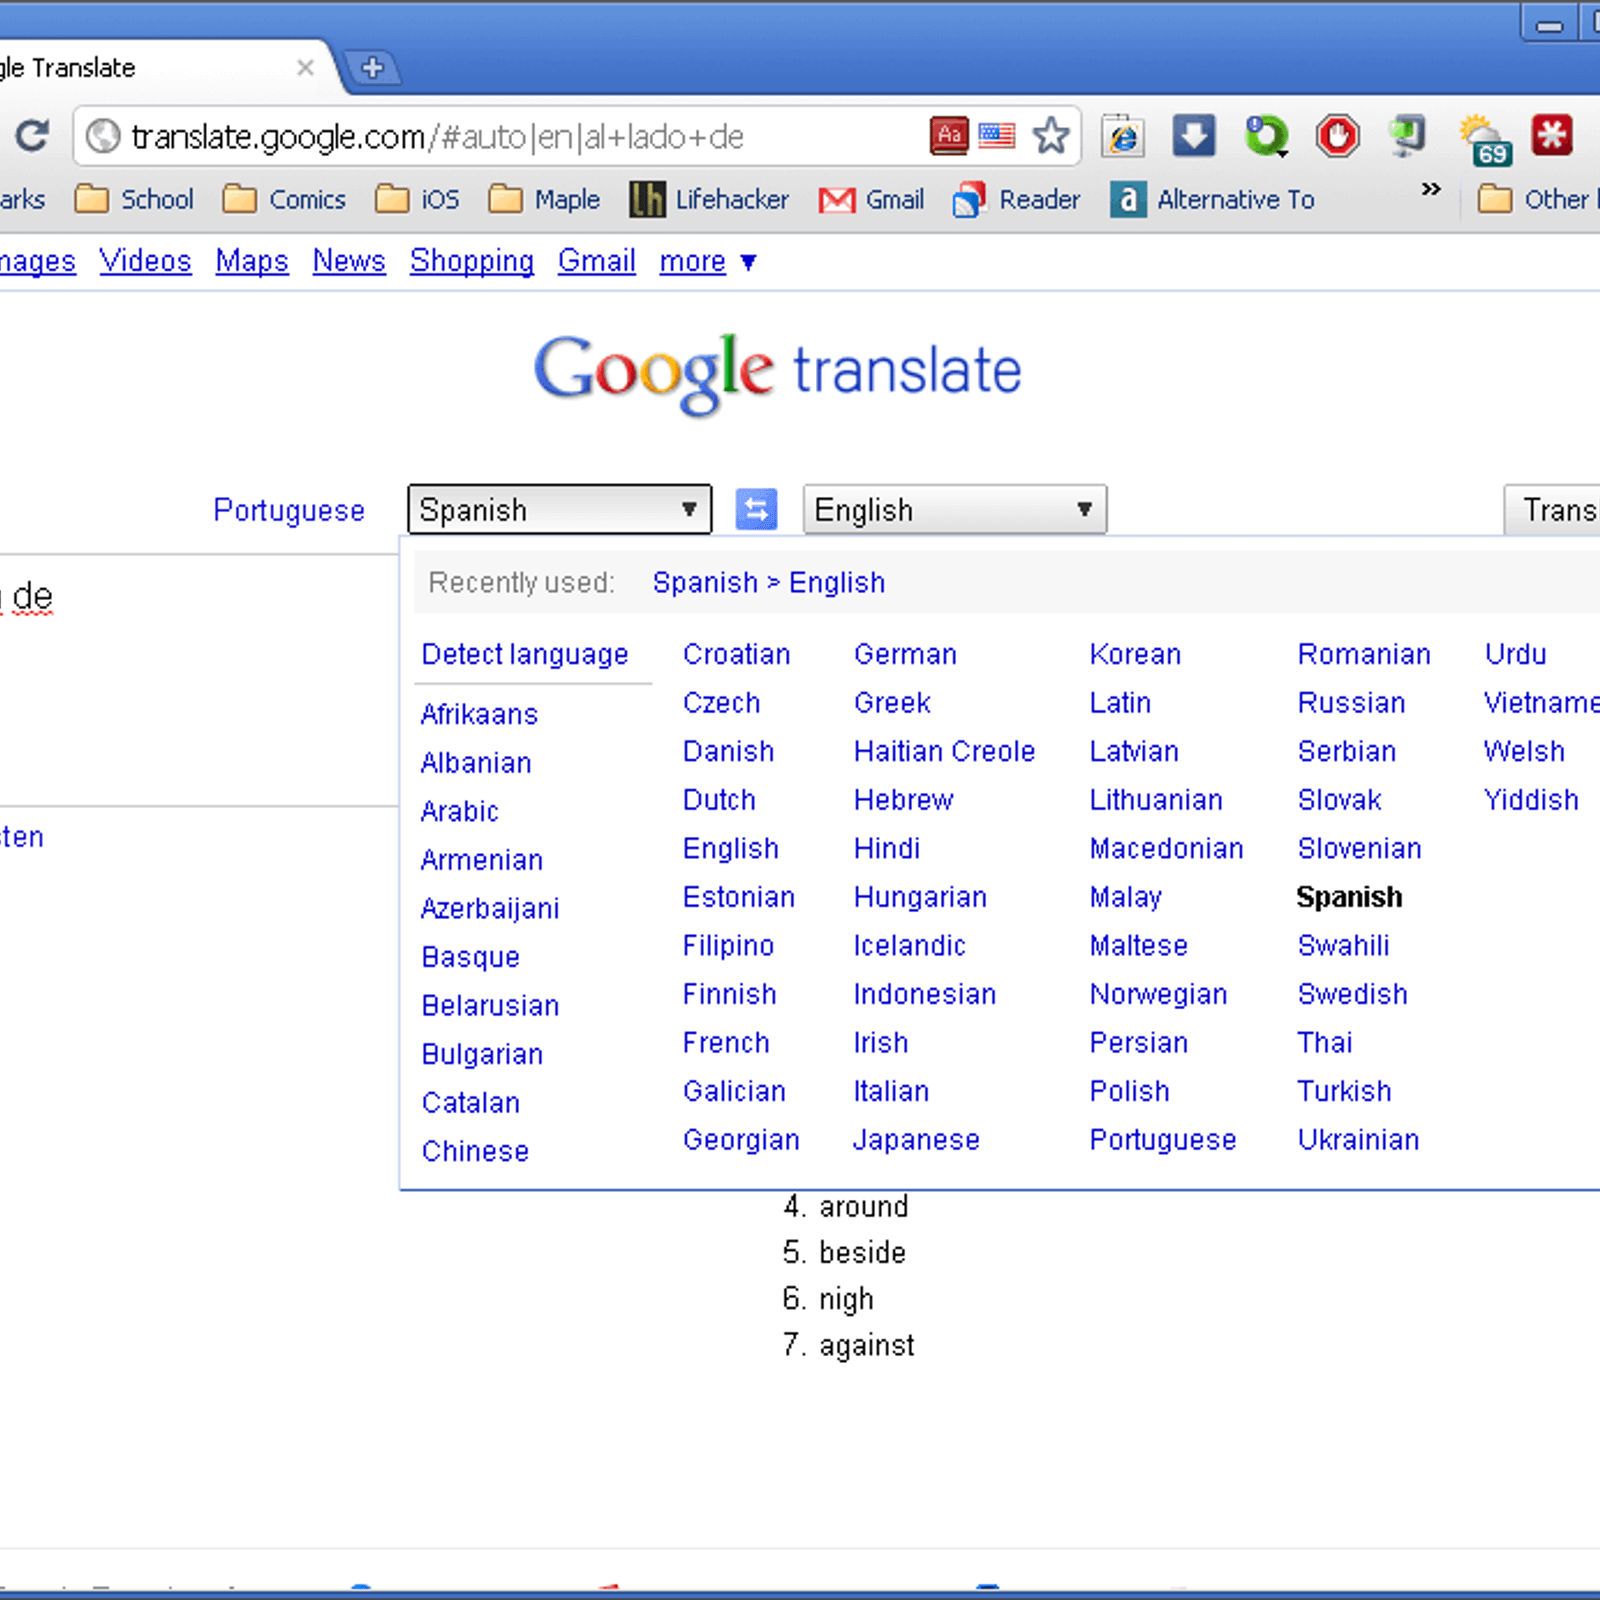The image size is (1600, 1600).
Task: Select Yiddish from language list
Action: (x=1531, y=800)
